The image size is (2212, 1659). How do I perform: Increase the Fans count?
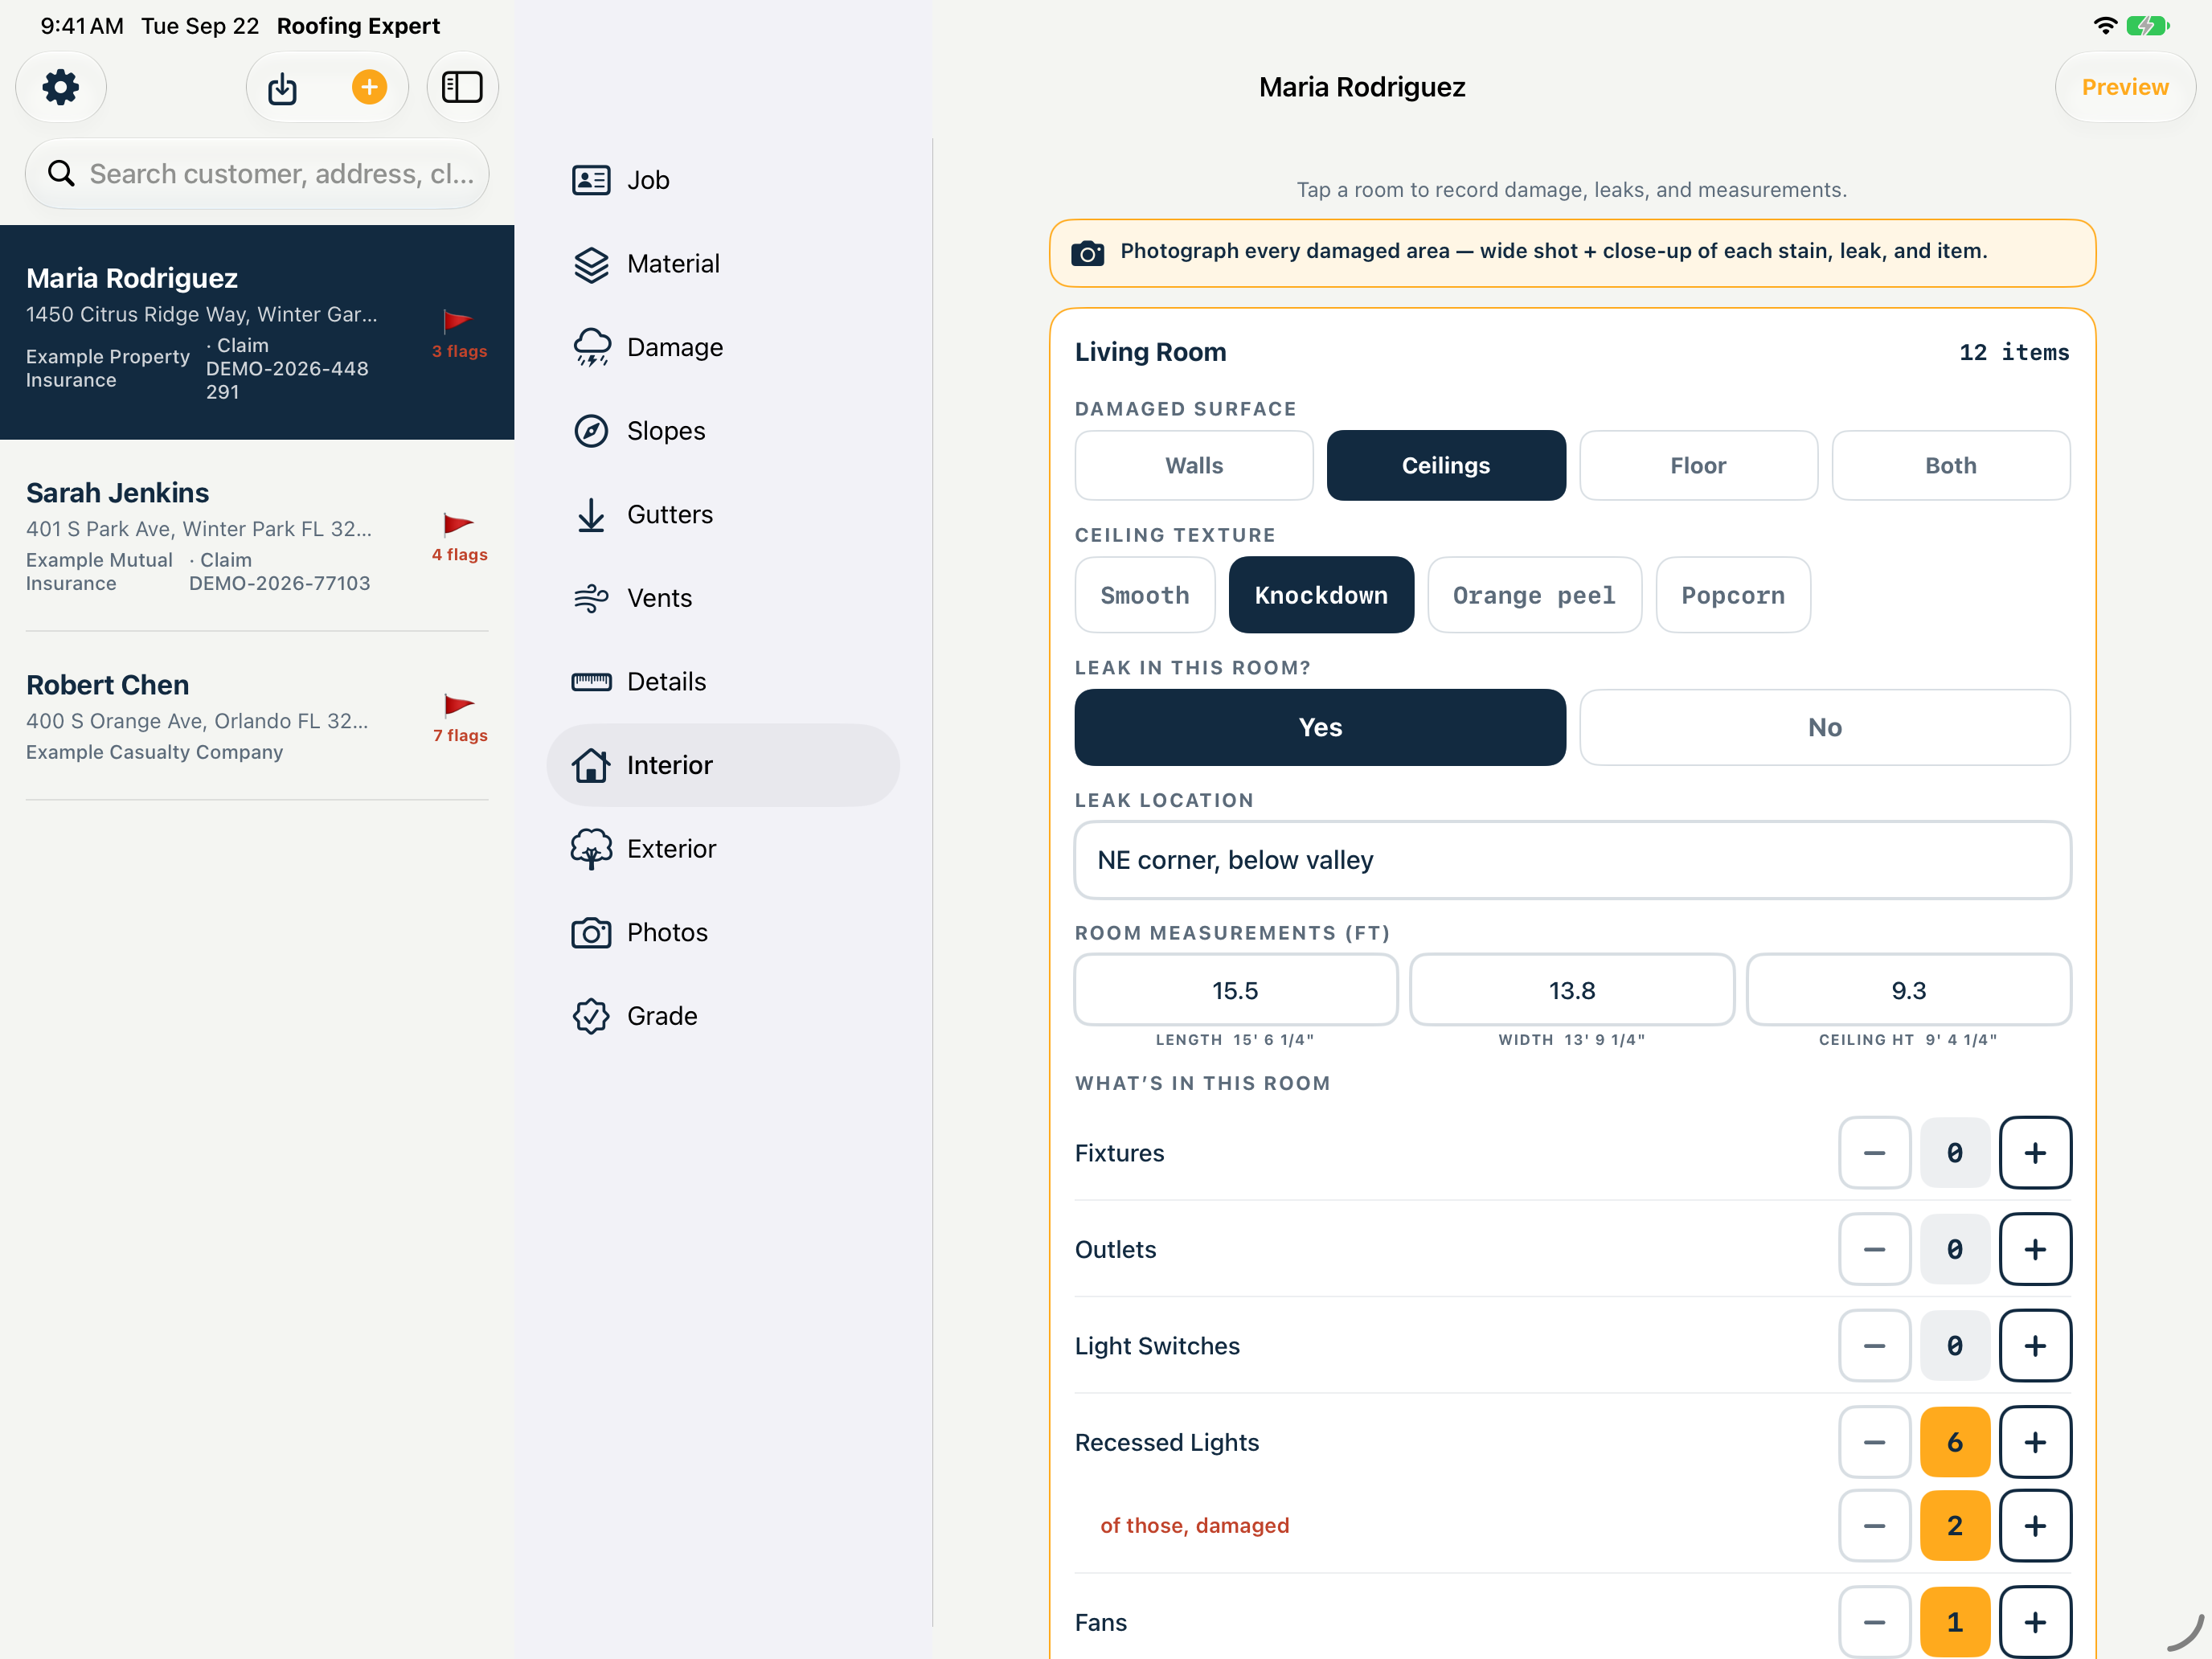pos(2034,1622)
